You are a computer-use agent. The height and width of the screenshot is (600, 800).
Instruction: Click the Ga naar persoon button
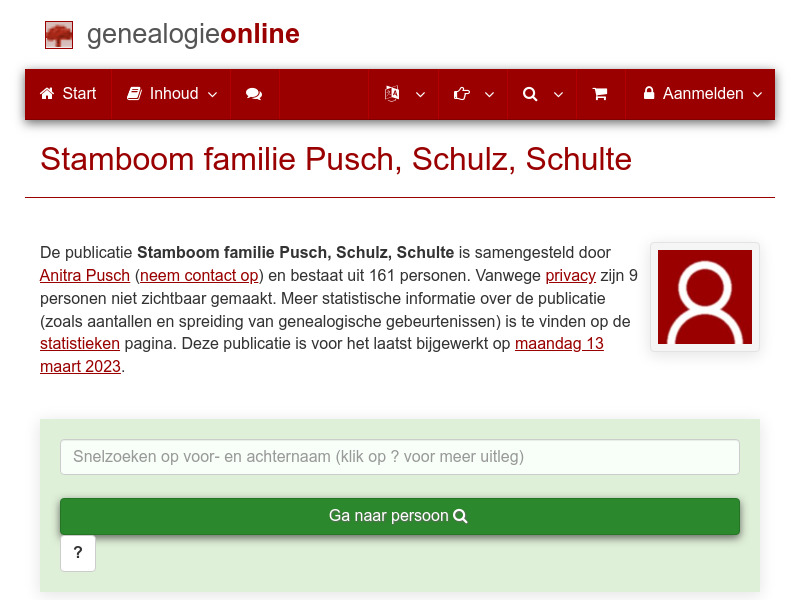pos(399,516)
